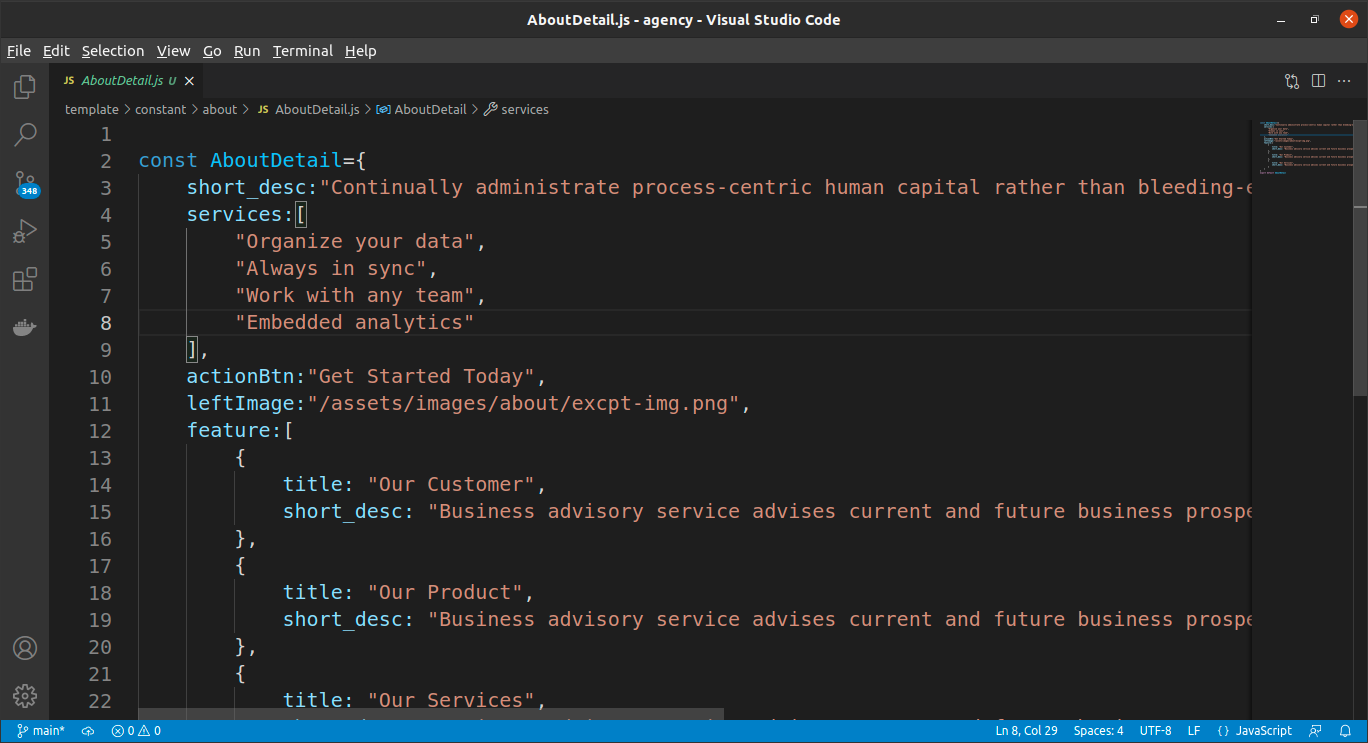
Task: Open the Terminal menu
Action: [303, 51]
